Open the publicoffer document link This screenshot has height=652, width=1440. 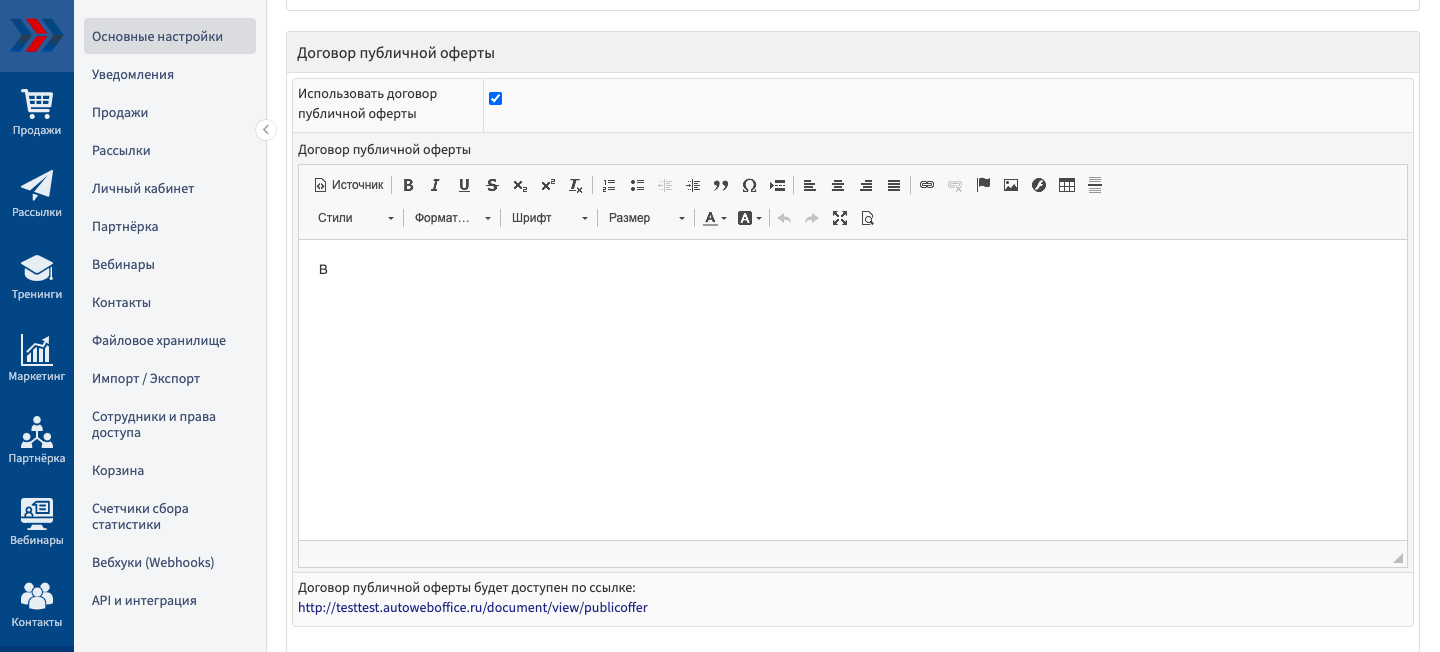click(473, 607)
